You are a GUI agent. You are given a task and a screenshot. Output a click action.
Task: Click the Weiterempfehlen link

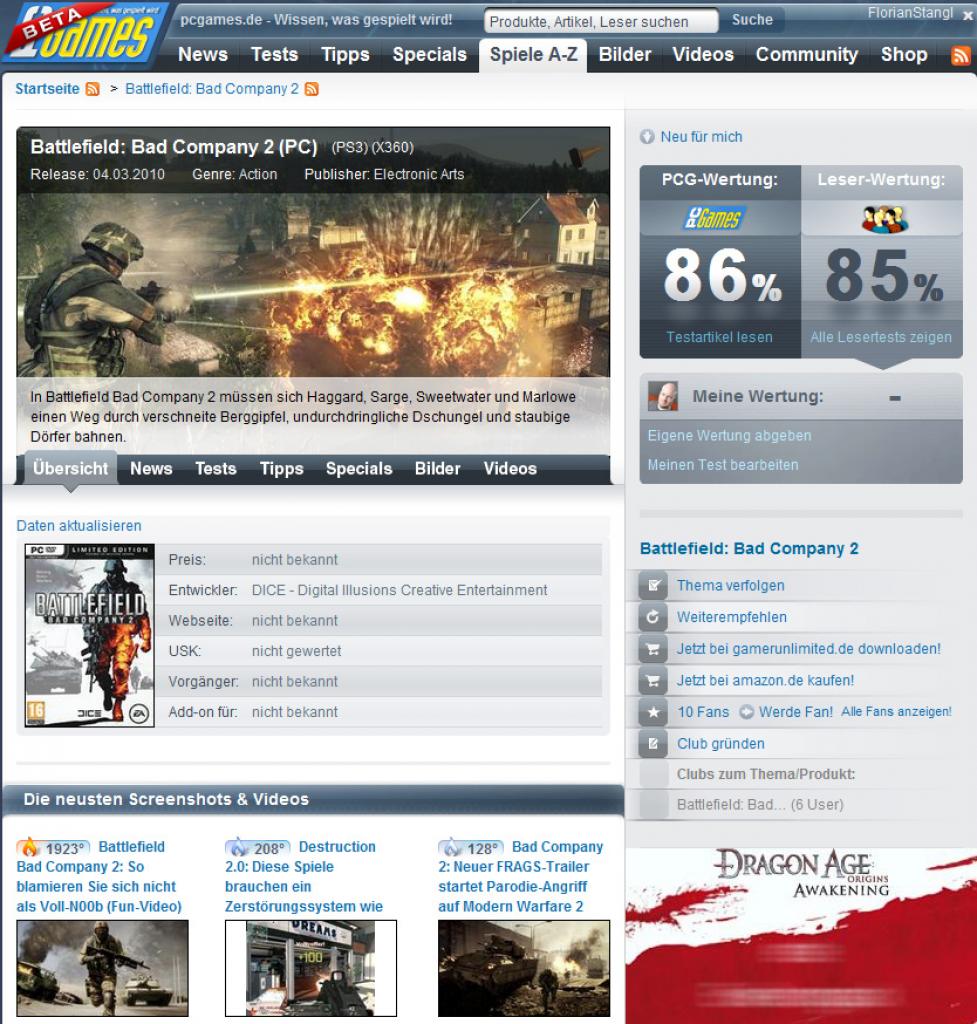731,617
